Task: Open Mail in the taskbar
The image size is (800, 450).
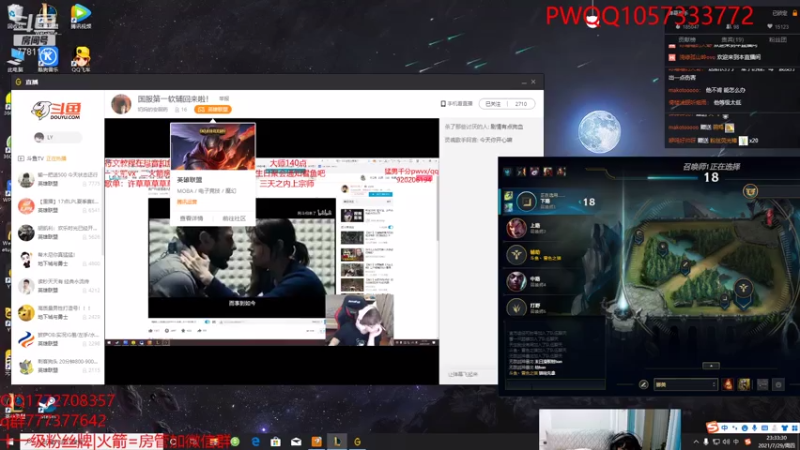Action: click(x=296, y=441)
